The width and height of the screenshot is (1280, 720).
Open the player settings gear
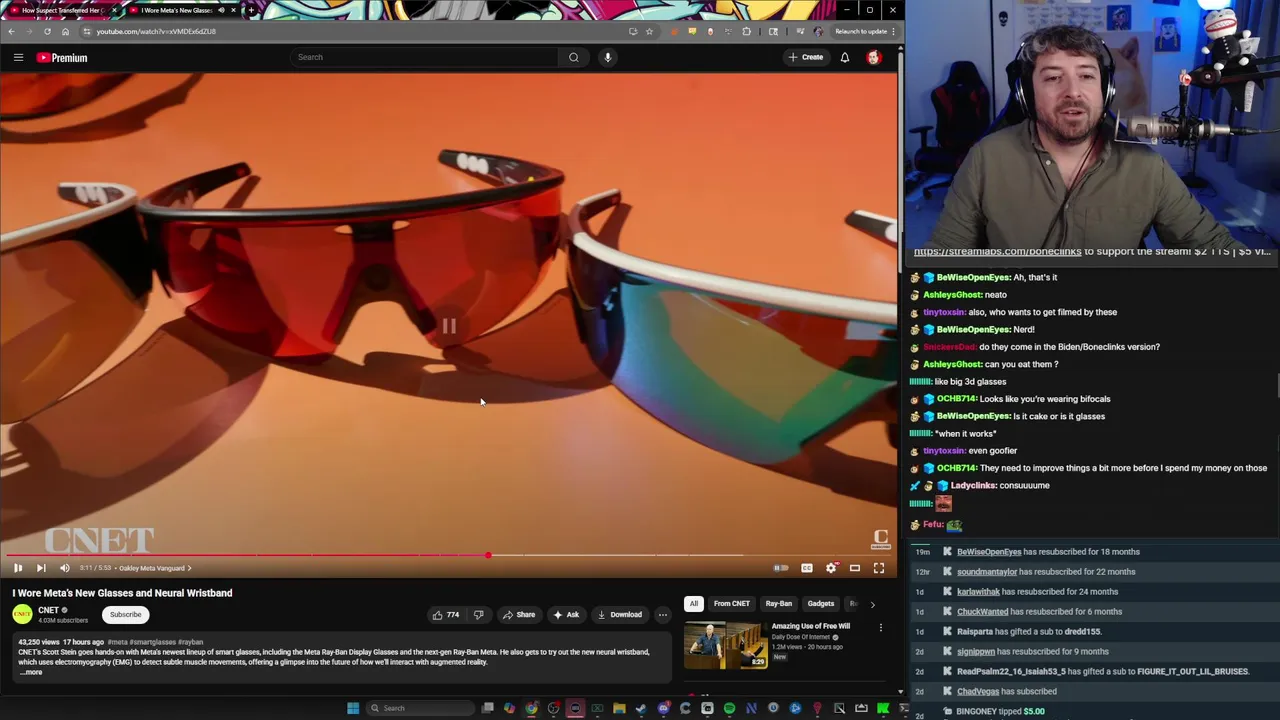[x=831, y=568]
